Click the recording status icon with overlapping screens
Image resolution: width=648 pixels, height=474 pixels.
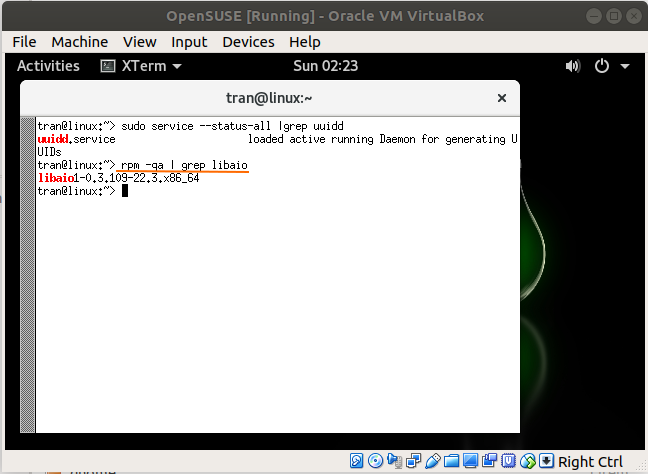[x=490, y=460]
